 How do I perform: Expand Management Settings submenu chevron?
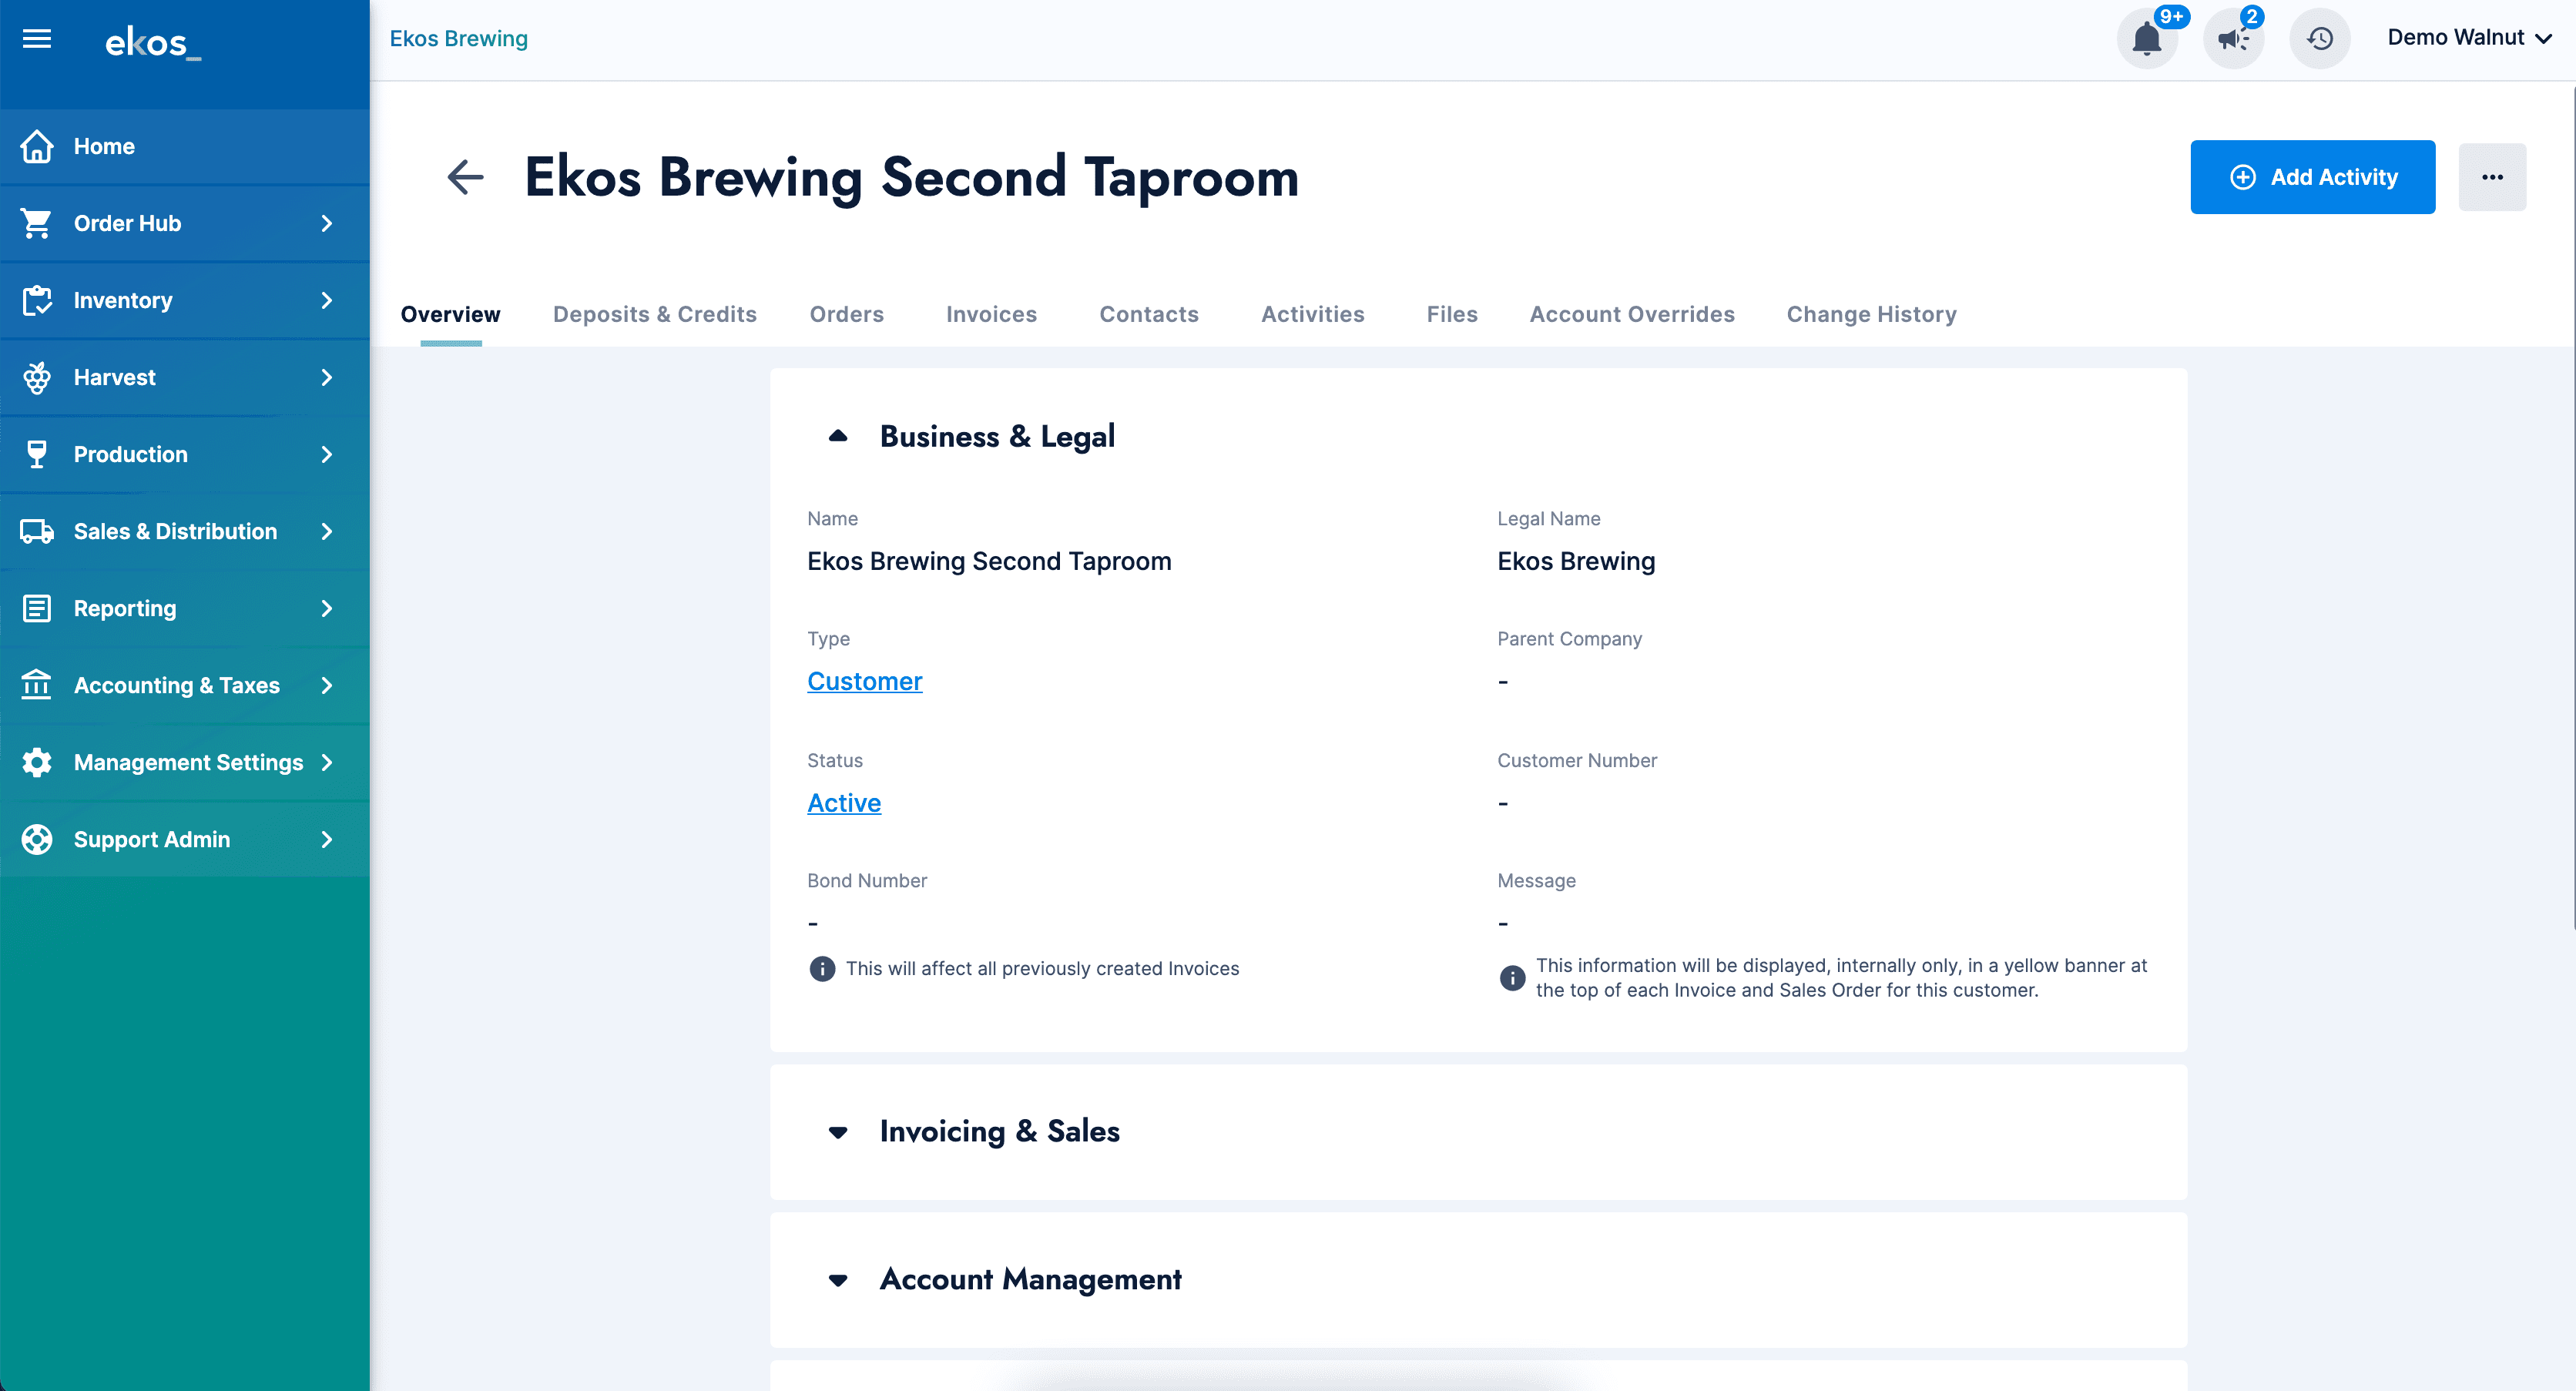pos(327,762)
